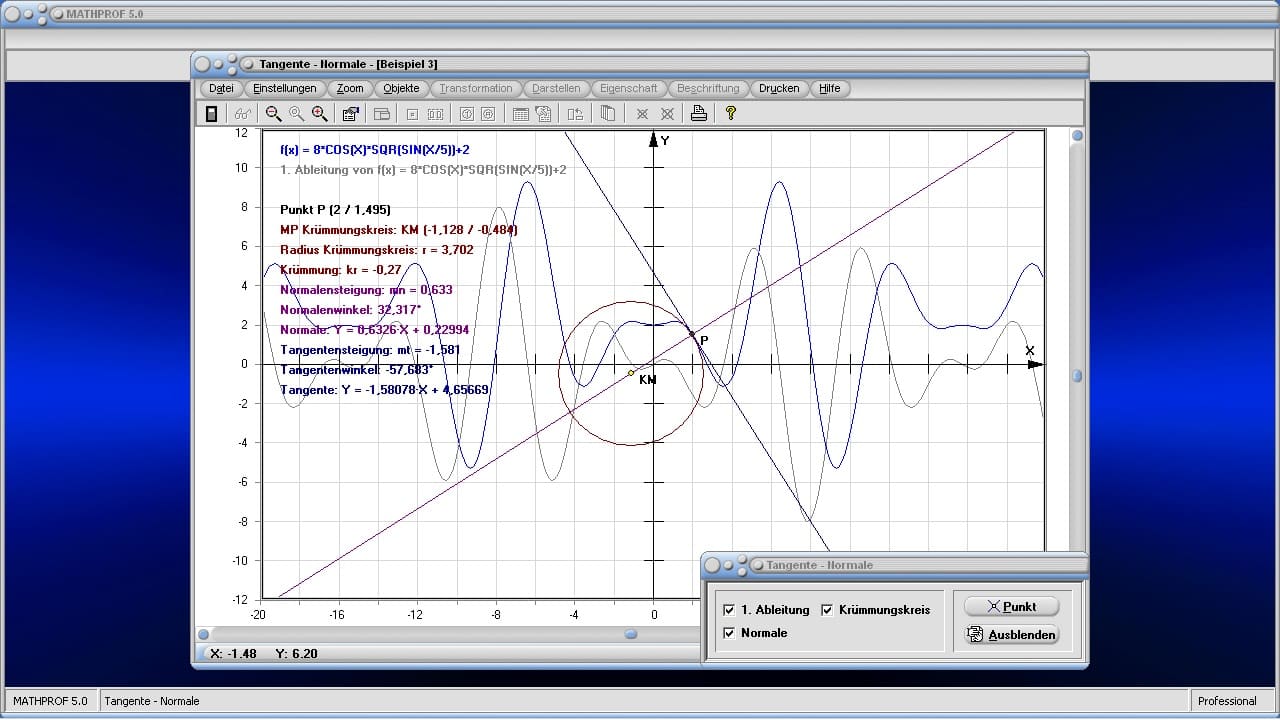
Task: Click the vertical slider thumb right of graph
Action: coord(1077,376)
